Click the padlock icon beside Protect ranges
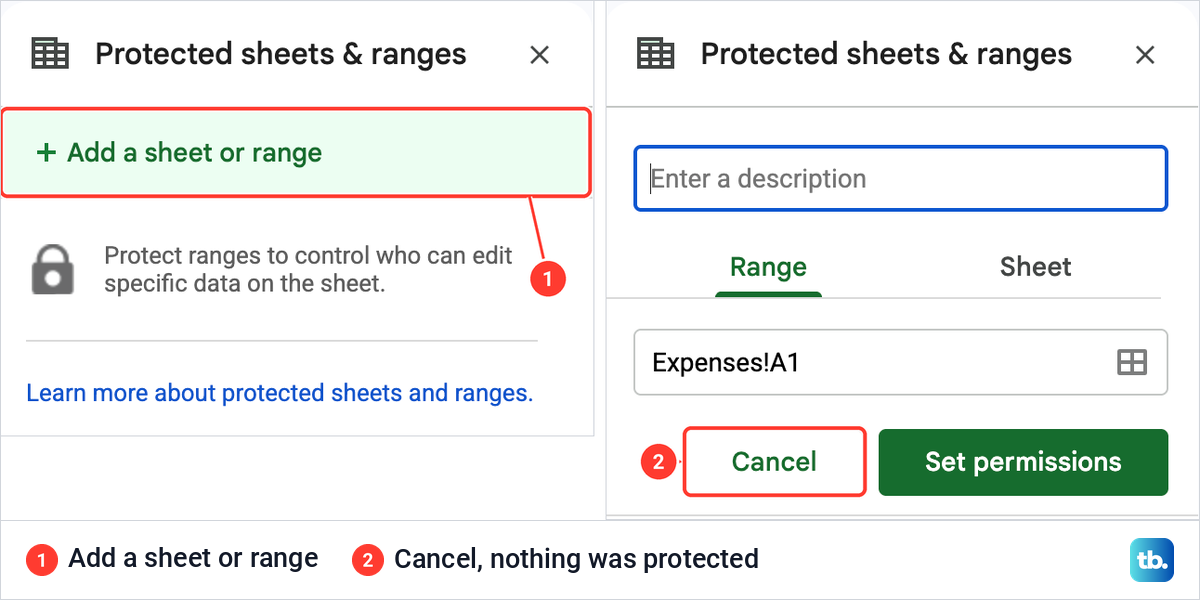This screenshot has height=600, width=1200. click(53, 270)
